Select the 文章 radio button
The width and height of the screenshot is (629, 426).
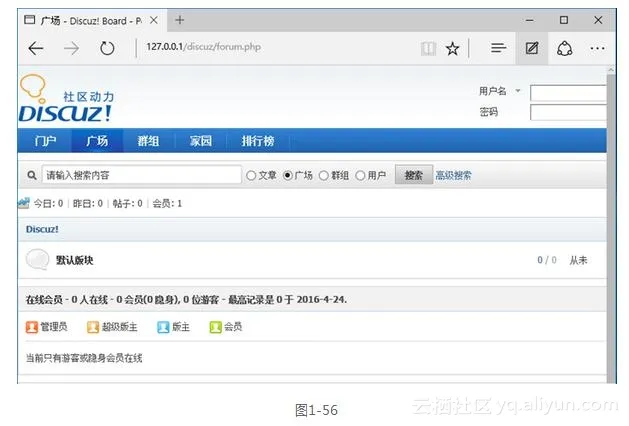pos(251,176)
